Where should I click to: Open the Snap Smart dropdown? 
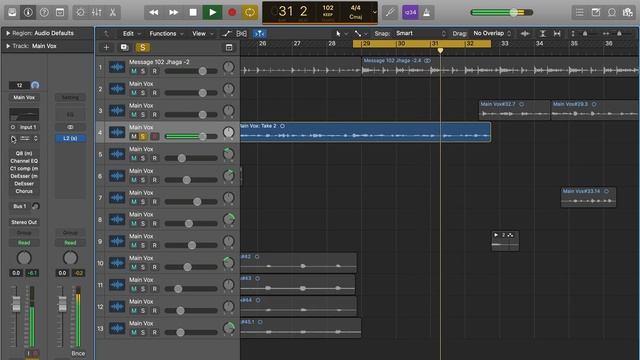tap(420, 33)
